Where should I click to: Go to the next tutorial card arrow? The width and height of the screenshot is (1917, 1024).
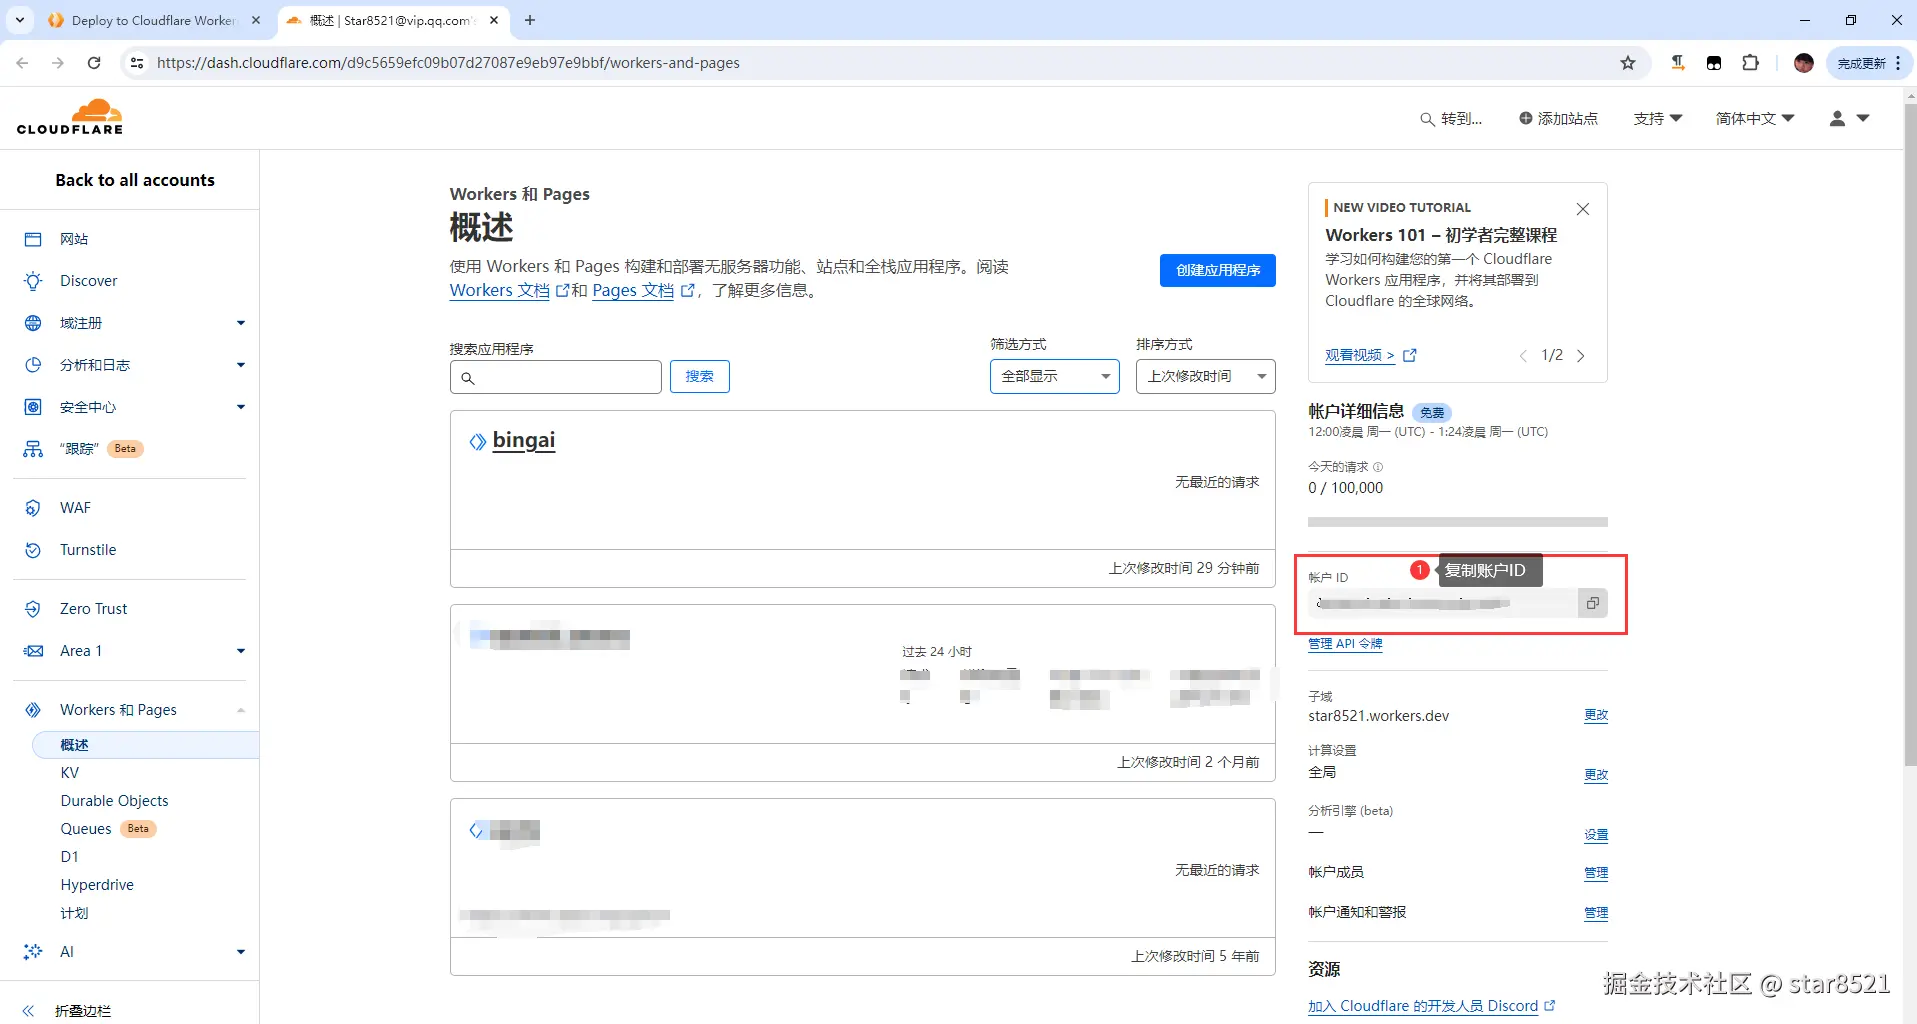coord(1581,356)
